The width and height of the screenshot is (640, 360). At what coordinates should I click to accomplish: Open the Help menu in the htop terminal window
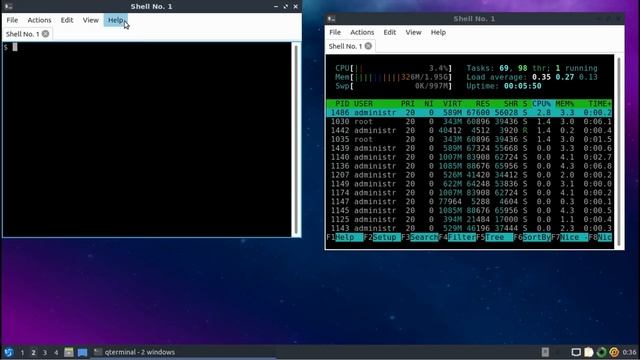click(x=438, y=32)
